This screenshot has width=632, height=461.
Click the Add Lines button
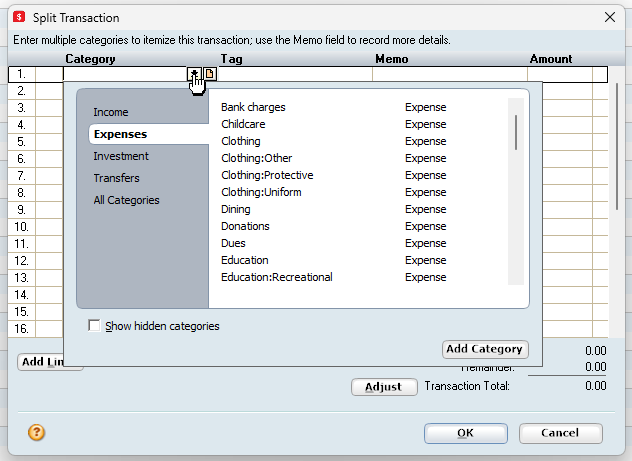(40, 361)
